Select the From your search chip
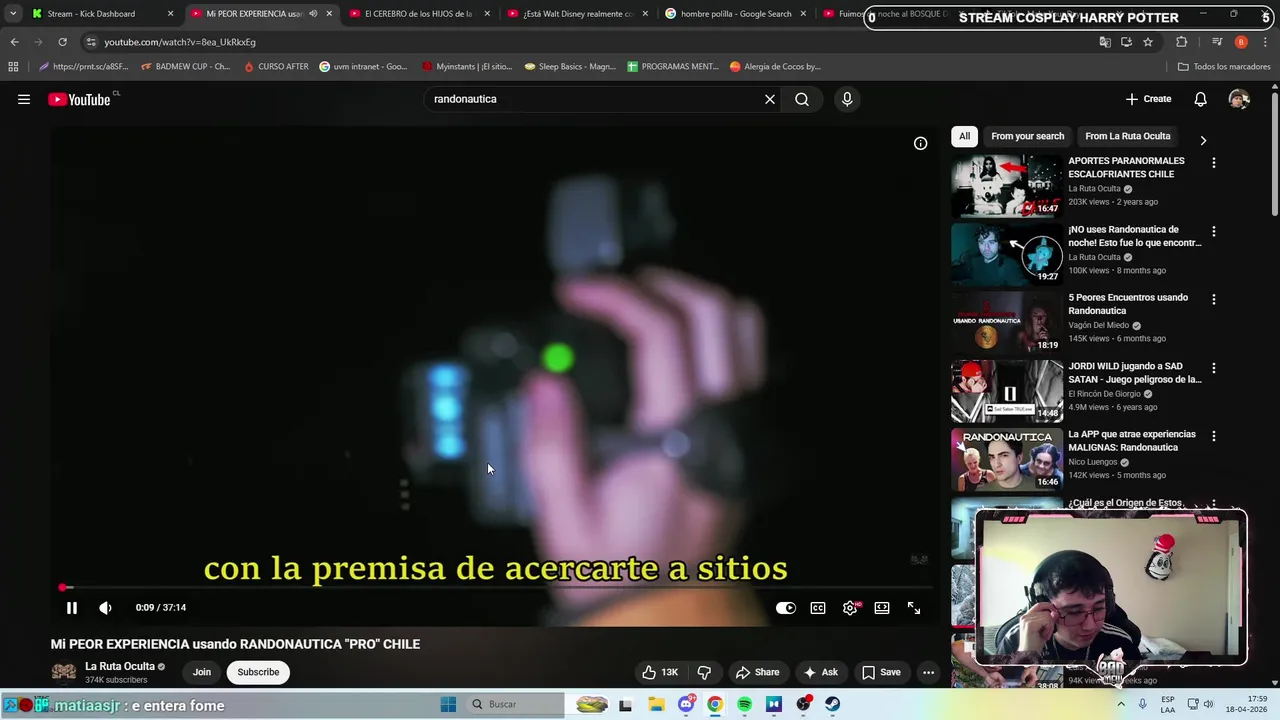This screenshot has height=720, width=1280. [1027, 136]
